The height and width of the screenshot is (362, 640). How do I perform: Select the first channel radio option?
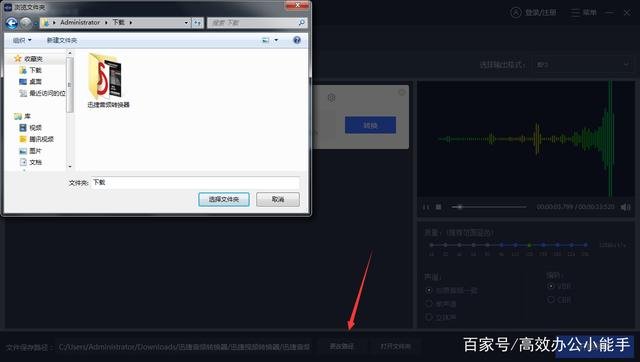point(429,290)
